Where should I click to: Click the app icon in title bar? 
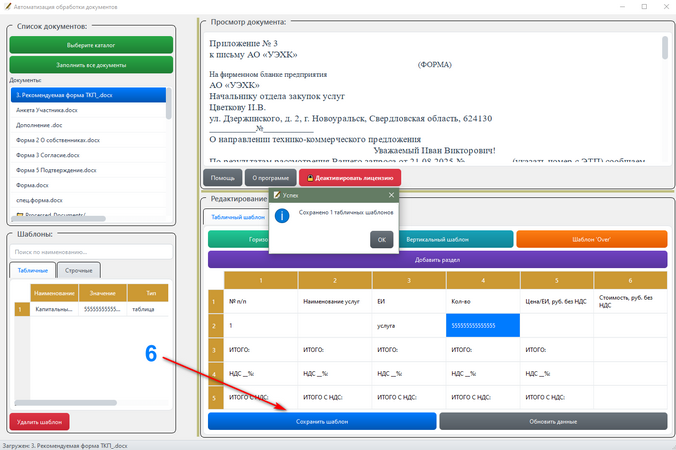click(7, 6)
